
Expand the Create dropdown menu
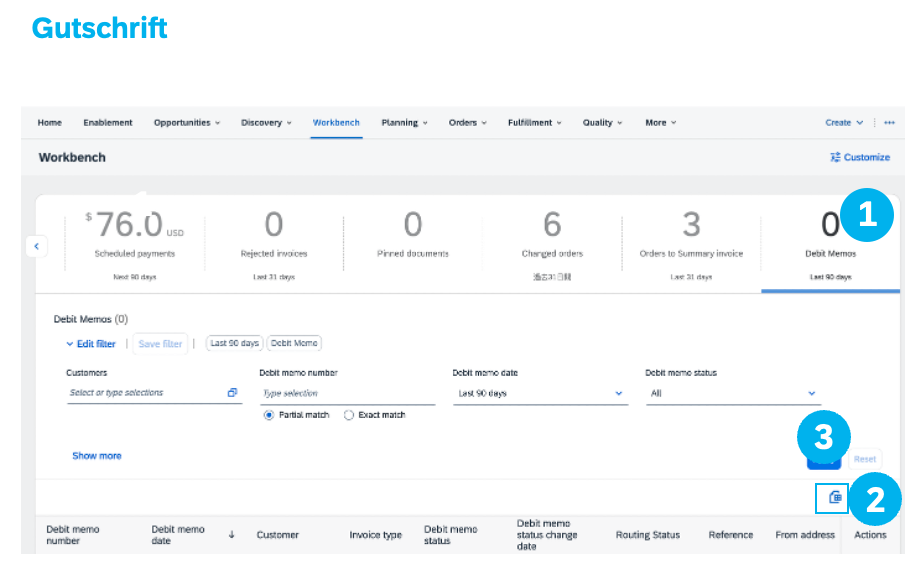pos(844,123)
